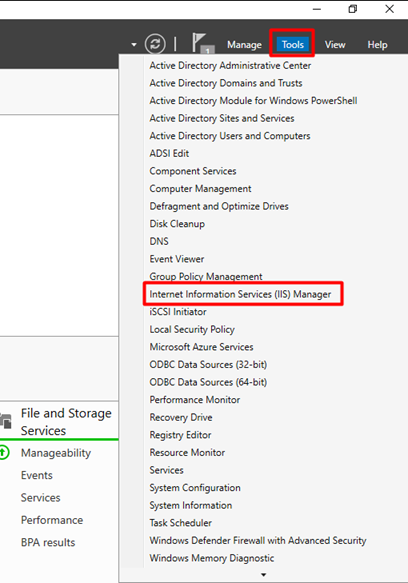
Task: Launch Windows Defender Firewall with Advanced Security
Action: 258,541
